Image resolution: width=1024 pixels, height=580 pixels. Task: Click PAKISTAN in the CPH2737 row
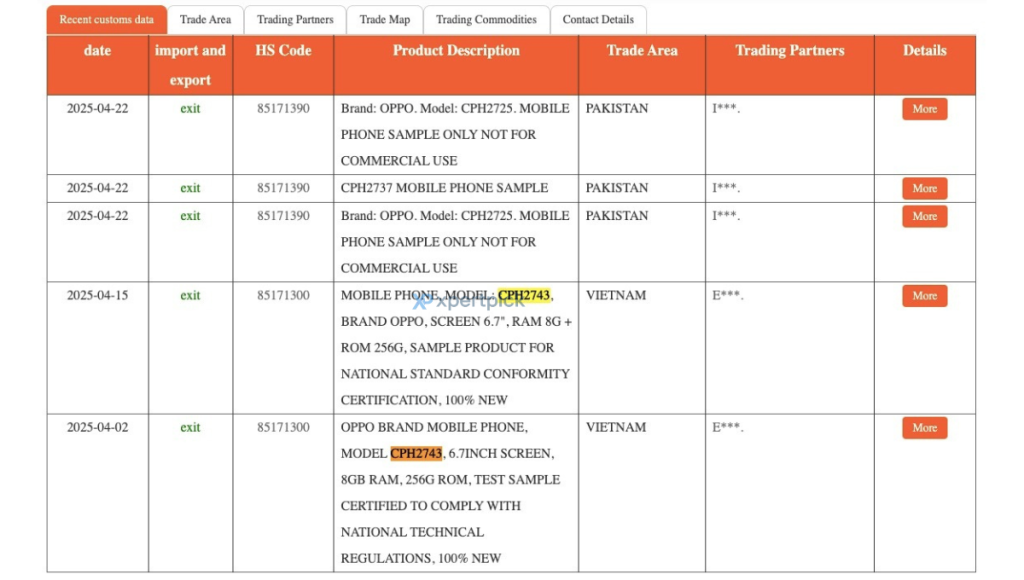click(x=616, y=188)
